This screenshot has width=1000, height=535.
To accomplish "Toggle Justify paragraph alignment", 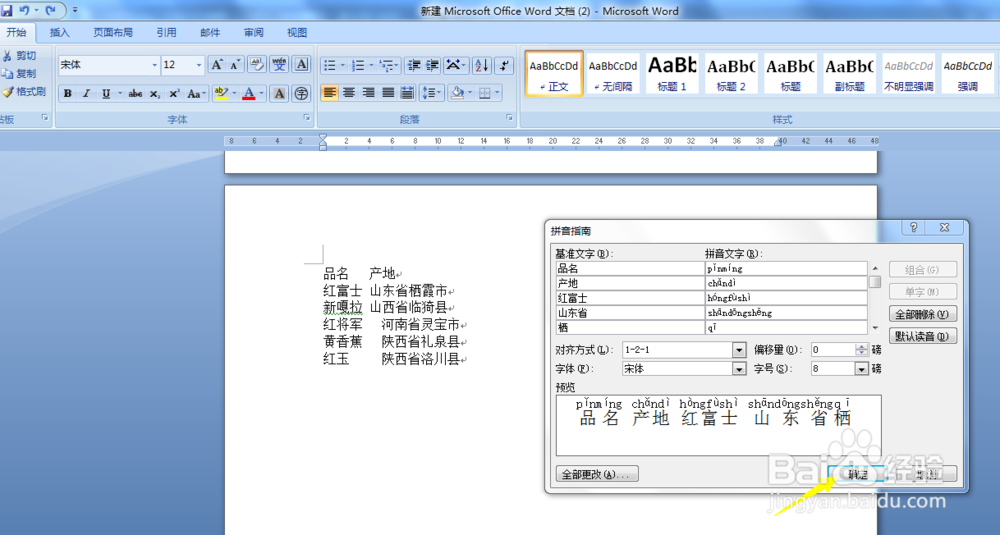I will [388, 93].
